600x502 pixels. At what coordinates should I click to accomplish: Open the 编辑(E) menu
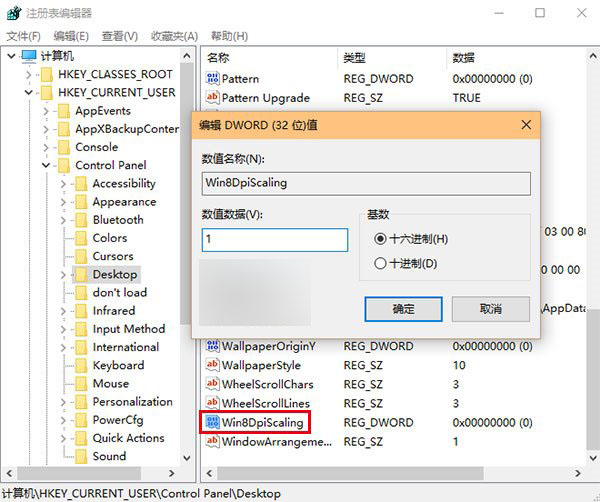(x=71, y=36)
